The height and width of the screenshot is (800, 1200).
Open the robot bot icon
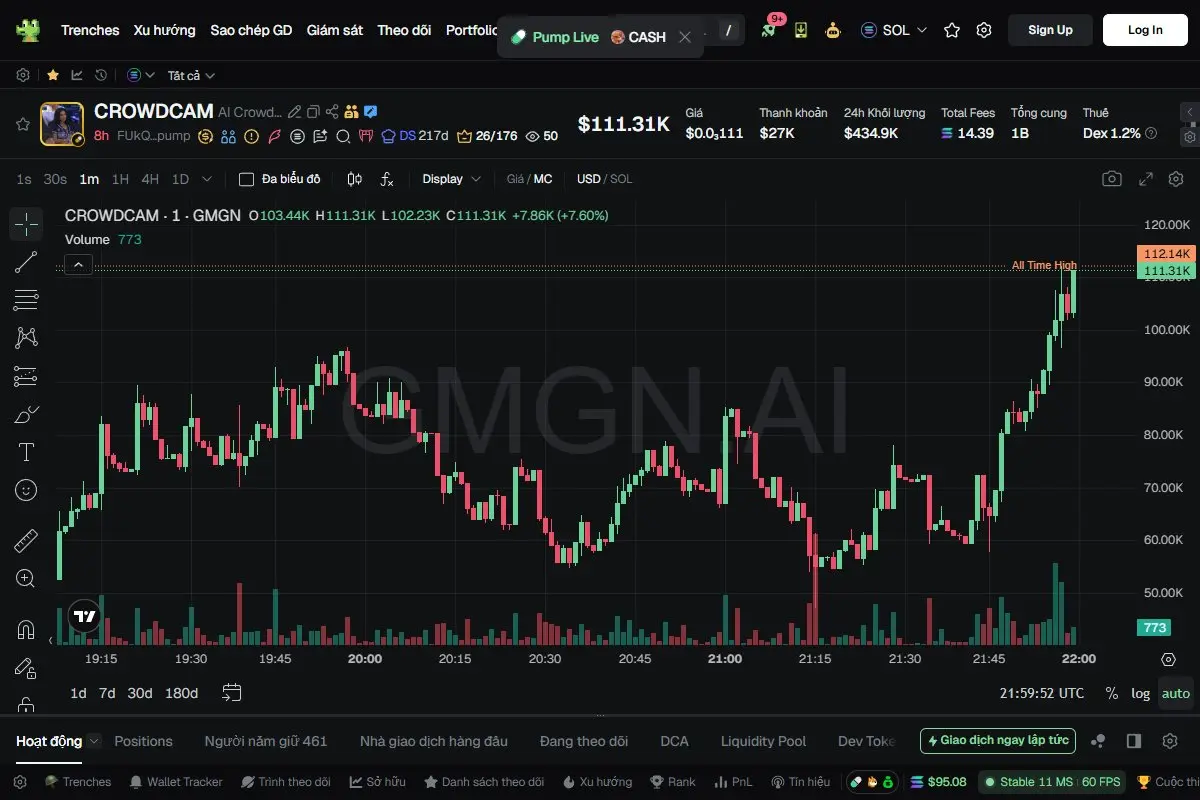[833, 30]
